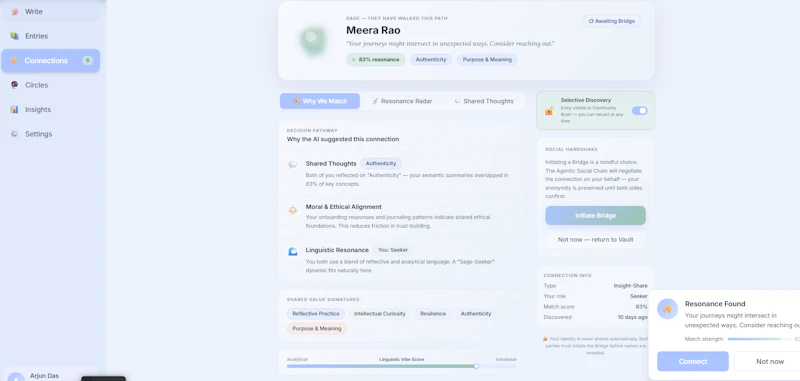Click the Resonance Radar tab icon
Screen dimensions: 800x381
pyautogui.click(x=375, y=101)
